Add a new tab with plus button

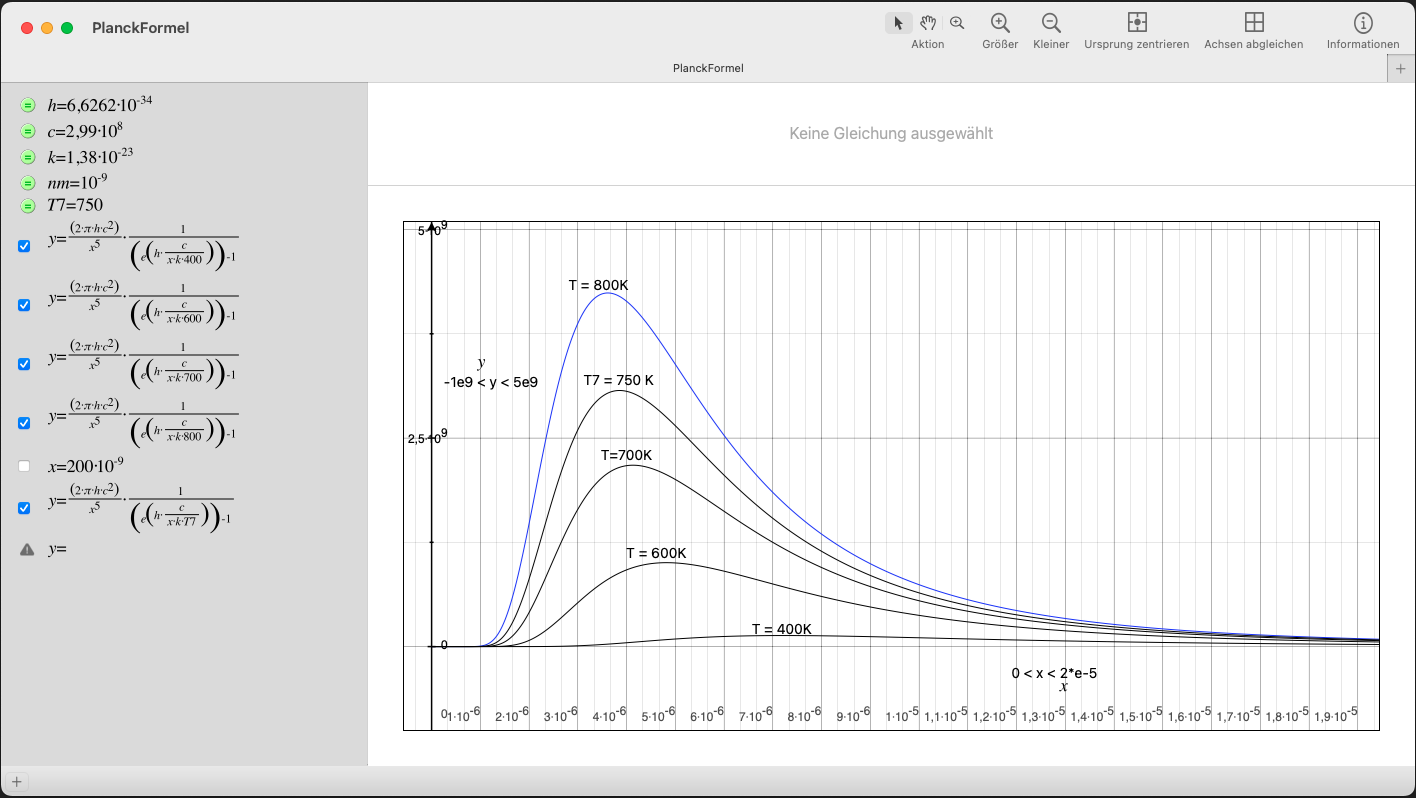click(x=1401, y=68)
